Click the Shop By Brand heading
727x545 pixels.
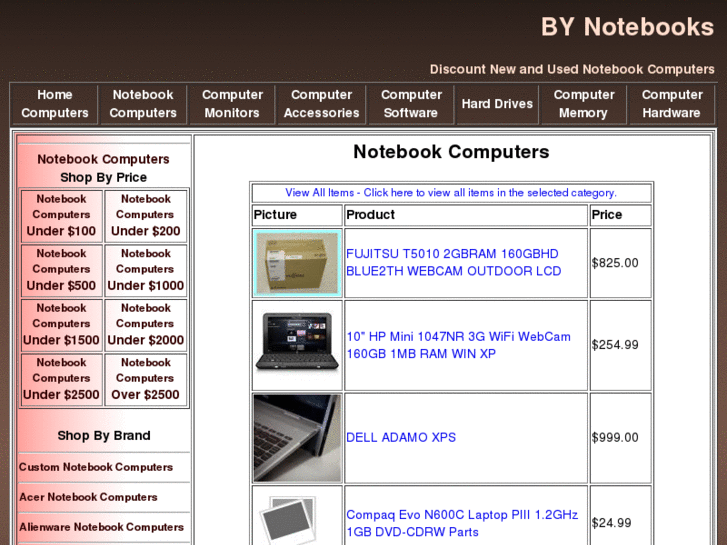pos(104,436)
